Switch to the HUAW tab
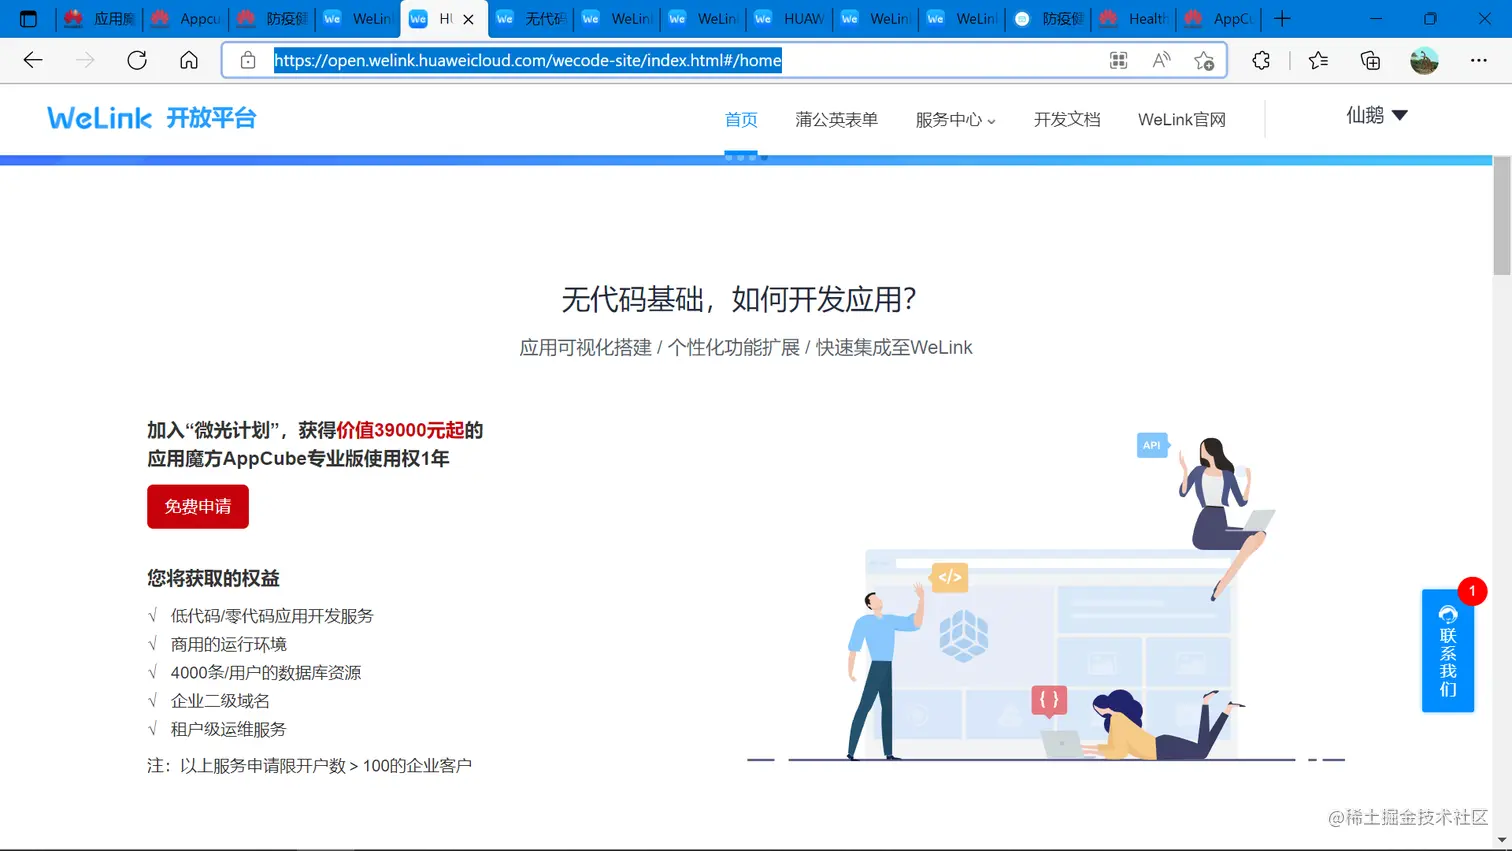Screen dimensions: 1512x851 [x=790, y=18]
